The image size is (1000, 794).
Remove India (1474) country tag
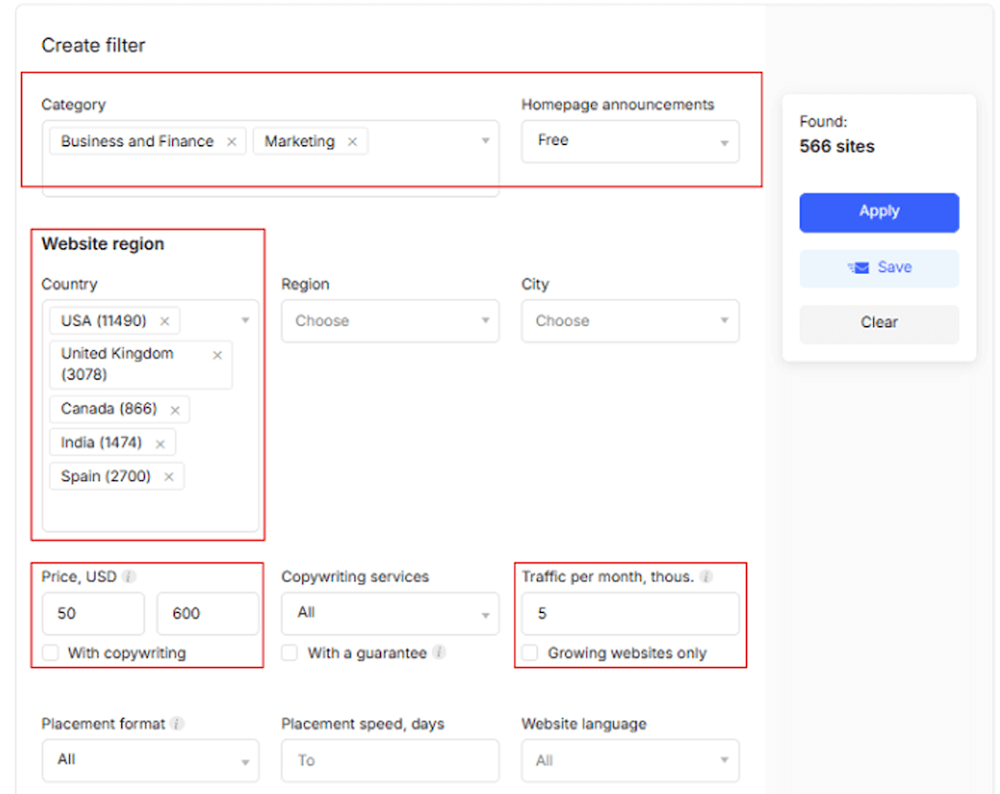[x=160, y=444]
